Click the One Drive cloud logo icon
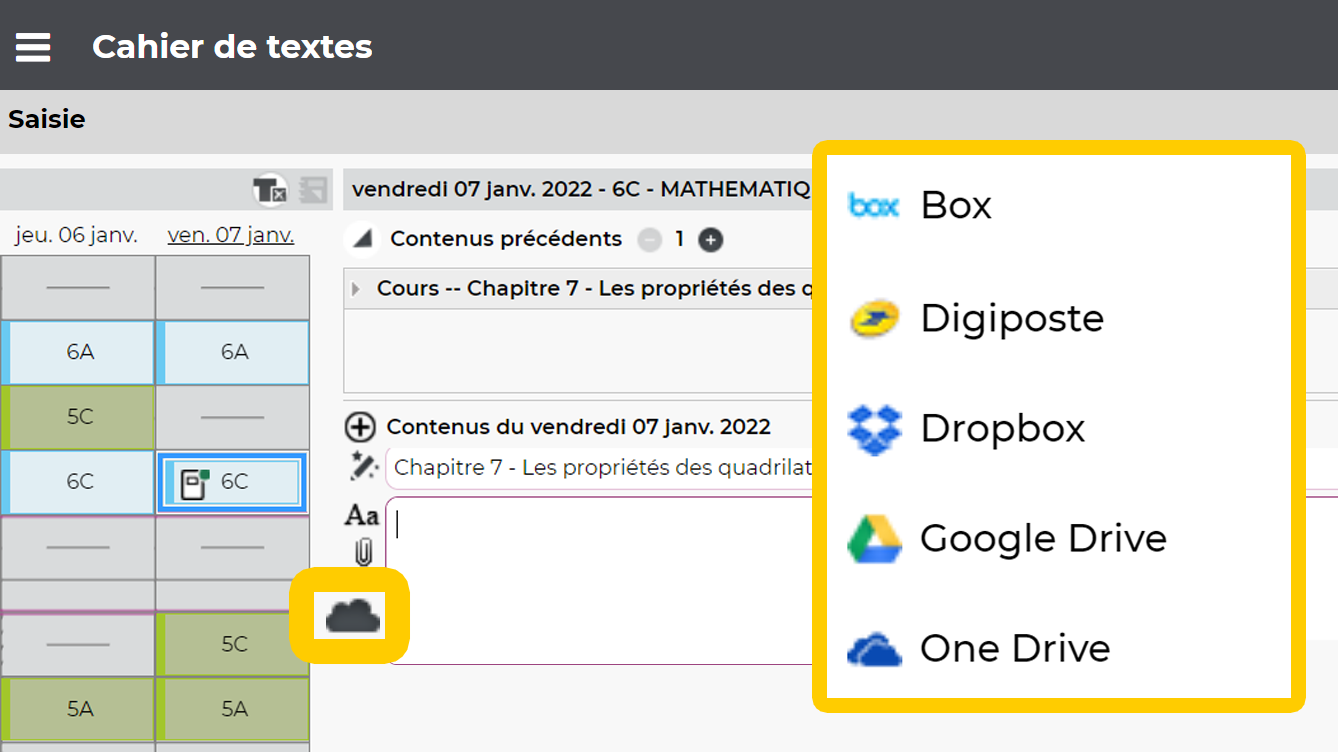Screen dimensions: 1338x752 874,649
